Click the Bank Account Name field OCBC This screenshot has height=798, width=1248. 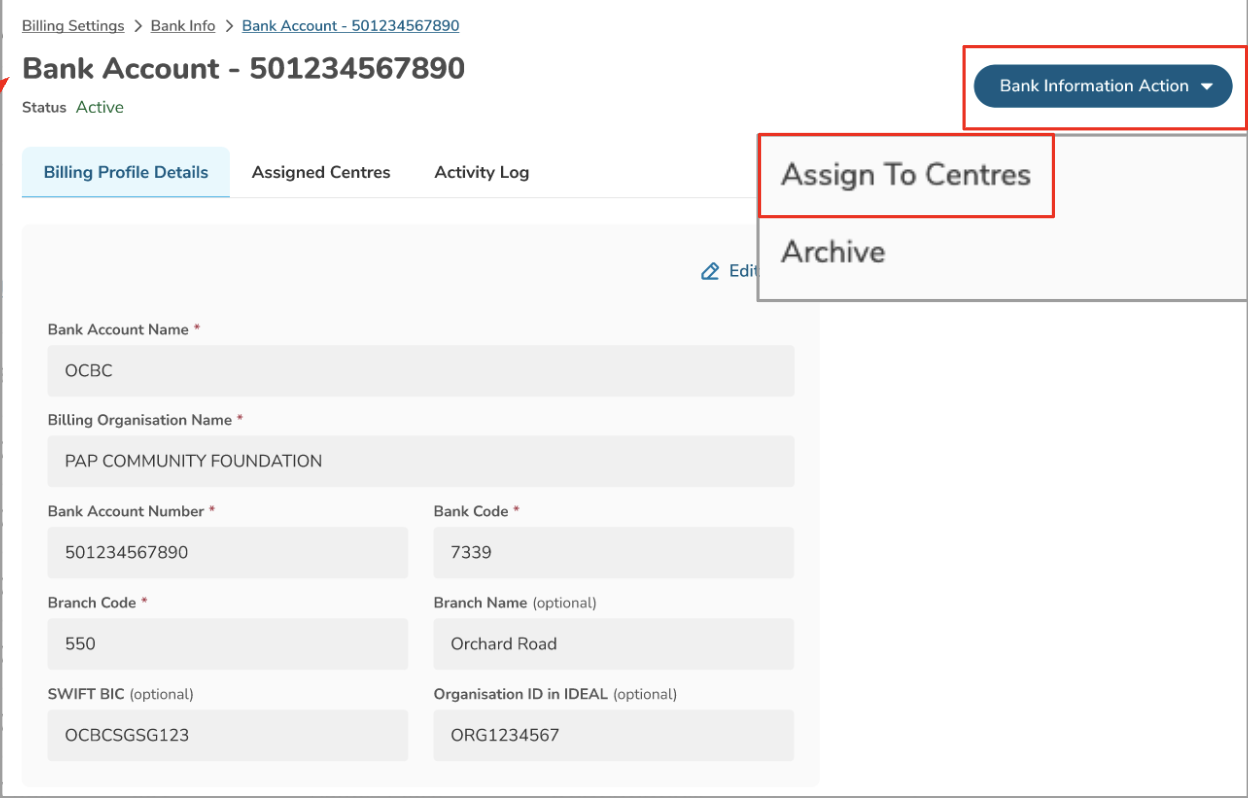coord(421,371)
